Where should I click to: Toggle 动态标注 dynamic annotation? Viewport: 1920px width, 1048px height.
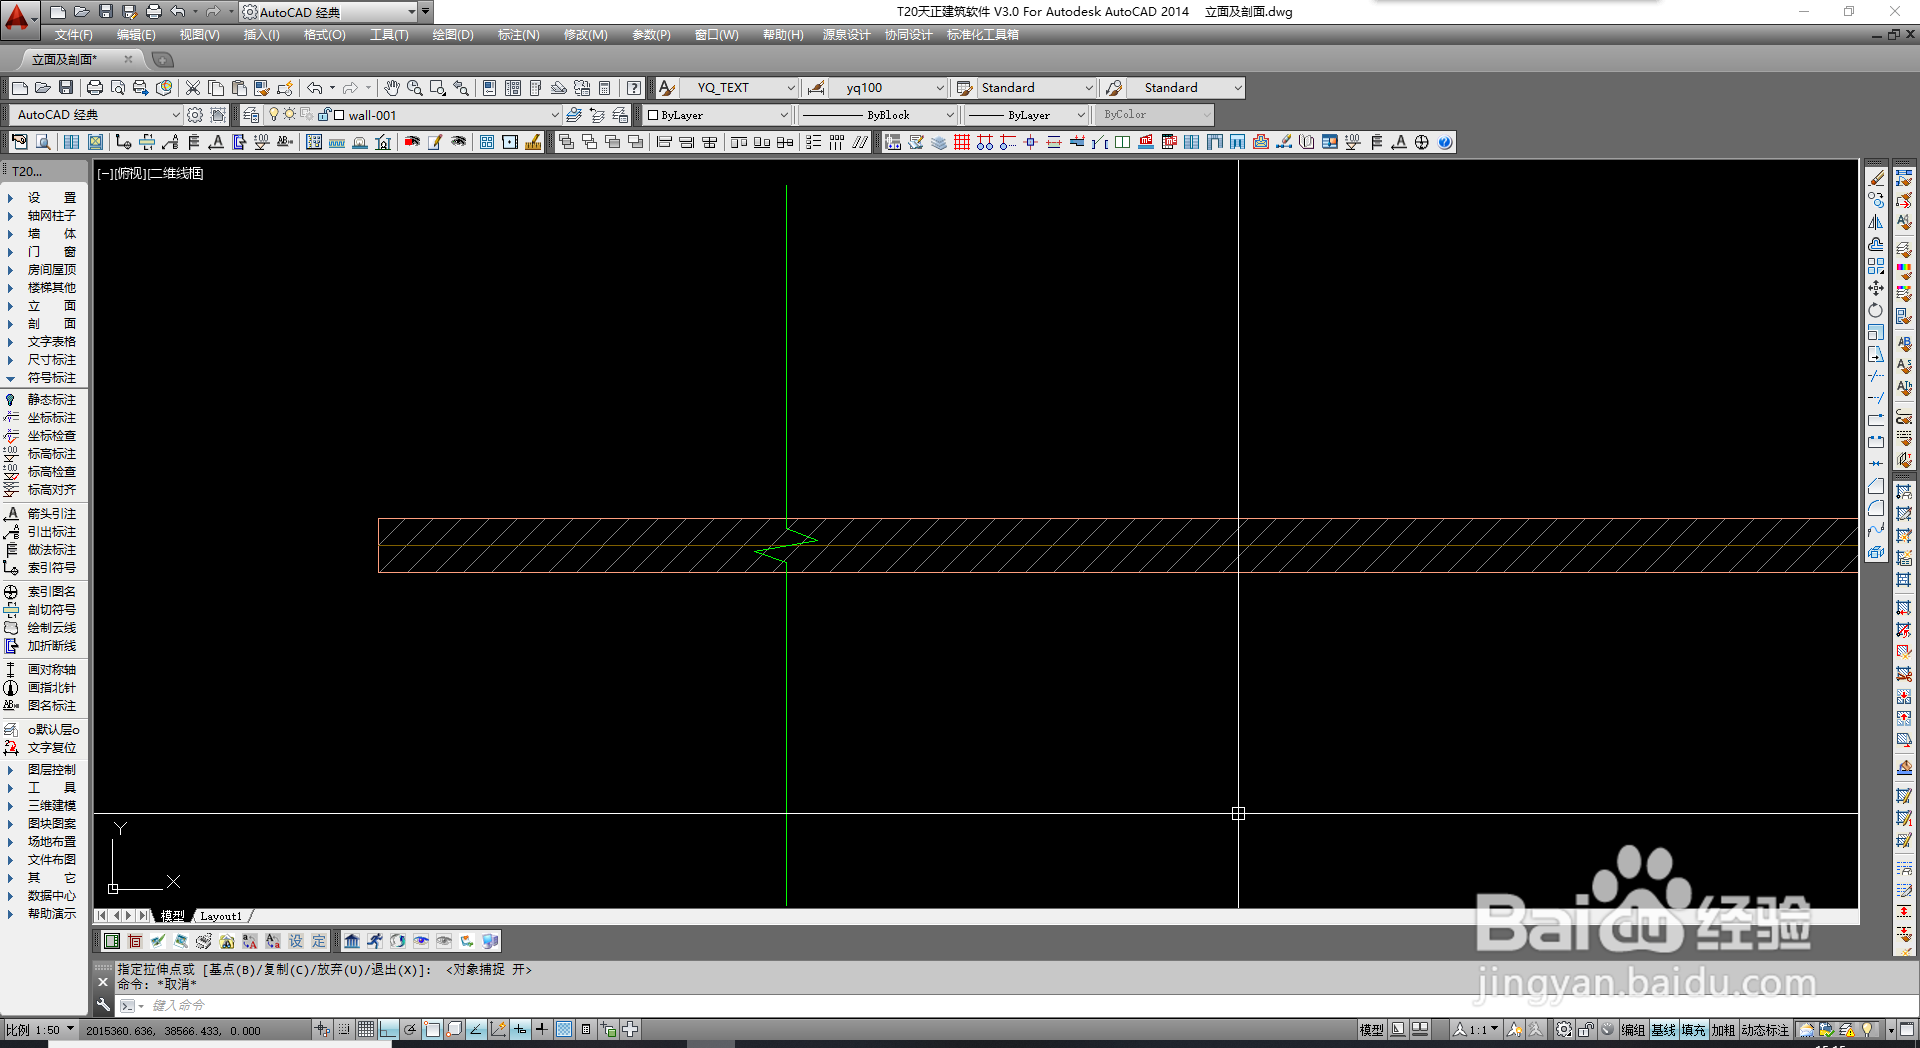point(1765,1030)
